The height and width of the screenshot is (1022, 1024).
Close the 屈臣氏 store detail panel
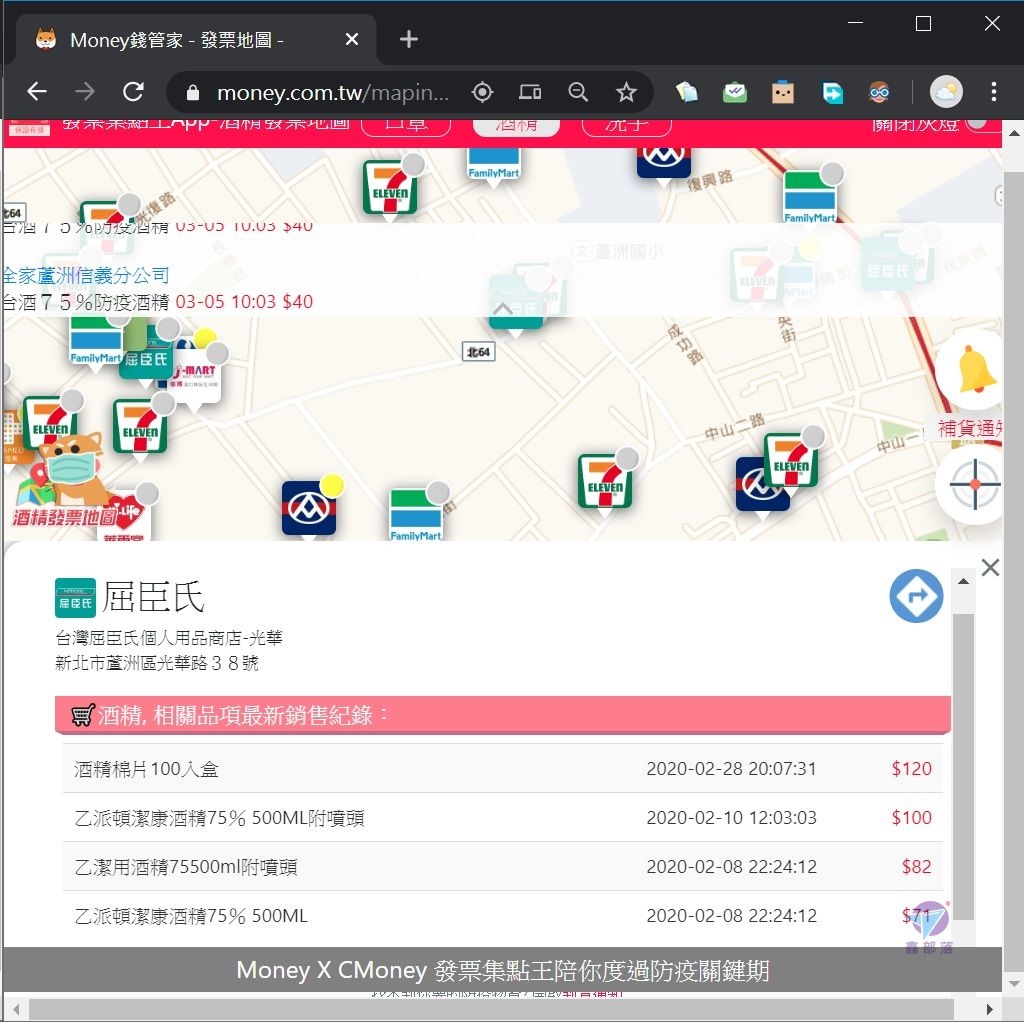[x=990, y=567]
